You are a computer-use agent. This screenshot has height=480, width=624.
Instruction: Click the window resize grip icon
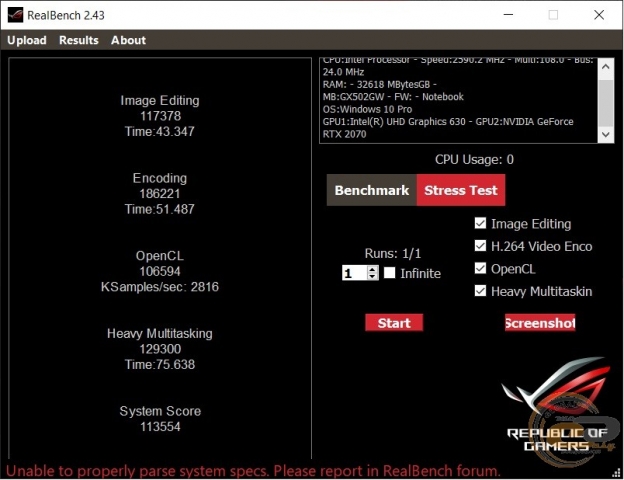[x=617, y=473]
